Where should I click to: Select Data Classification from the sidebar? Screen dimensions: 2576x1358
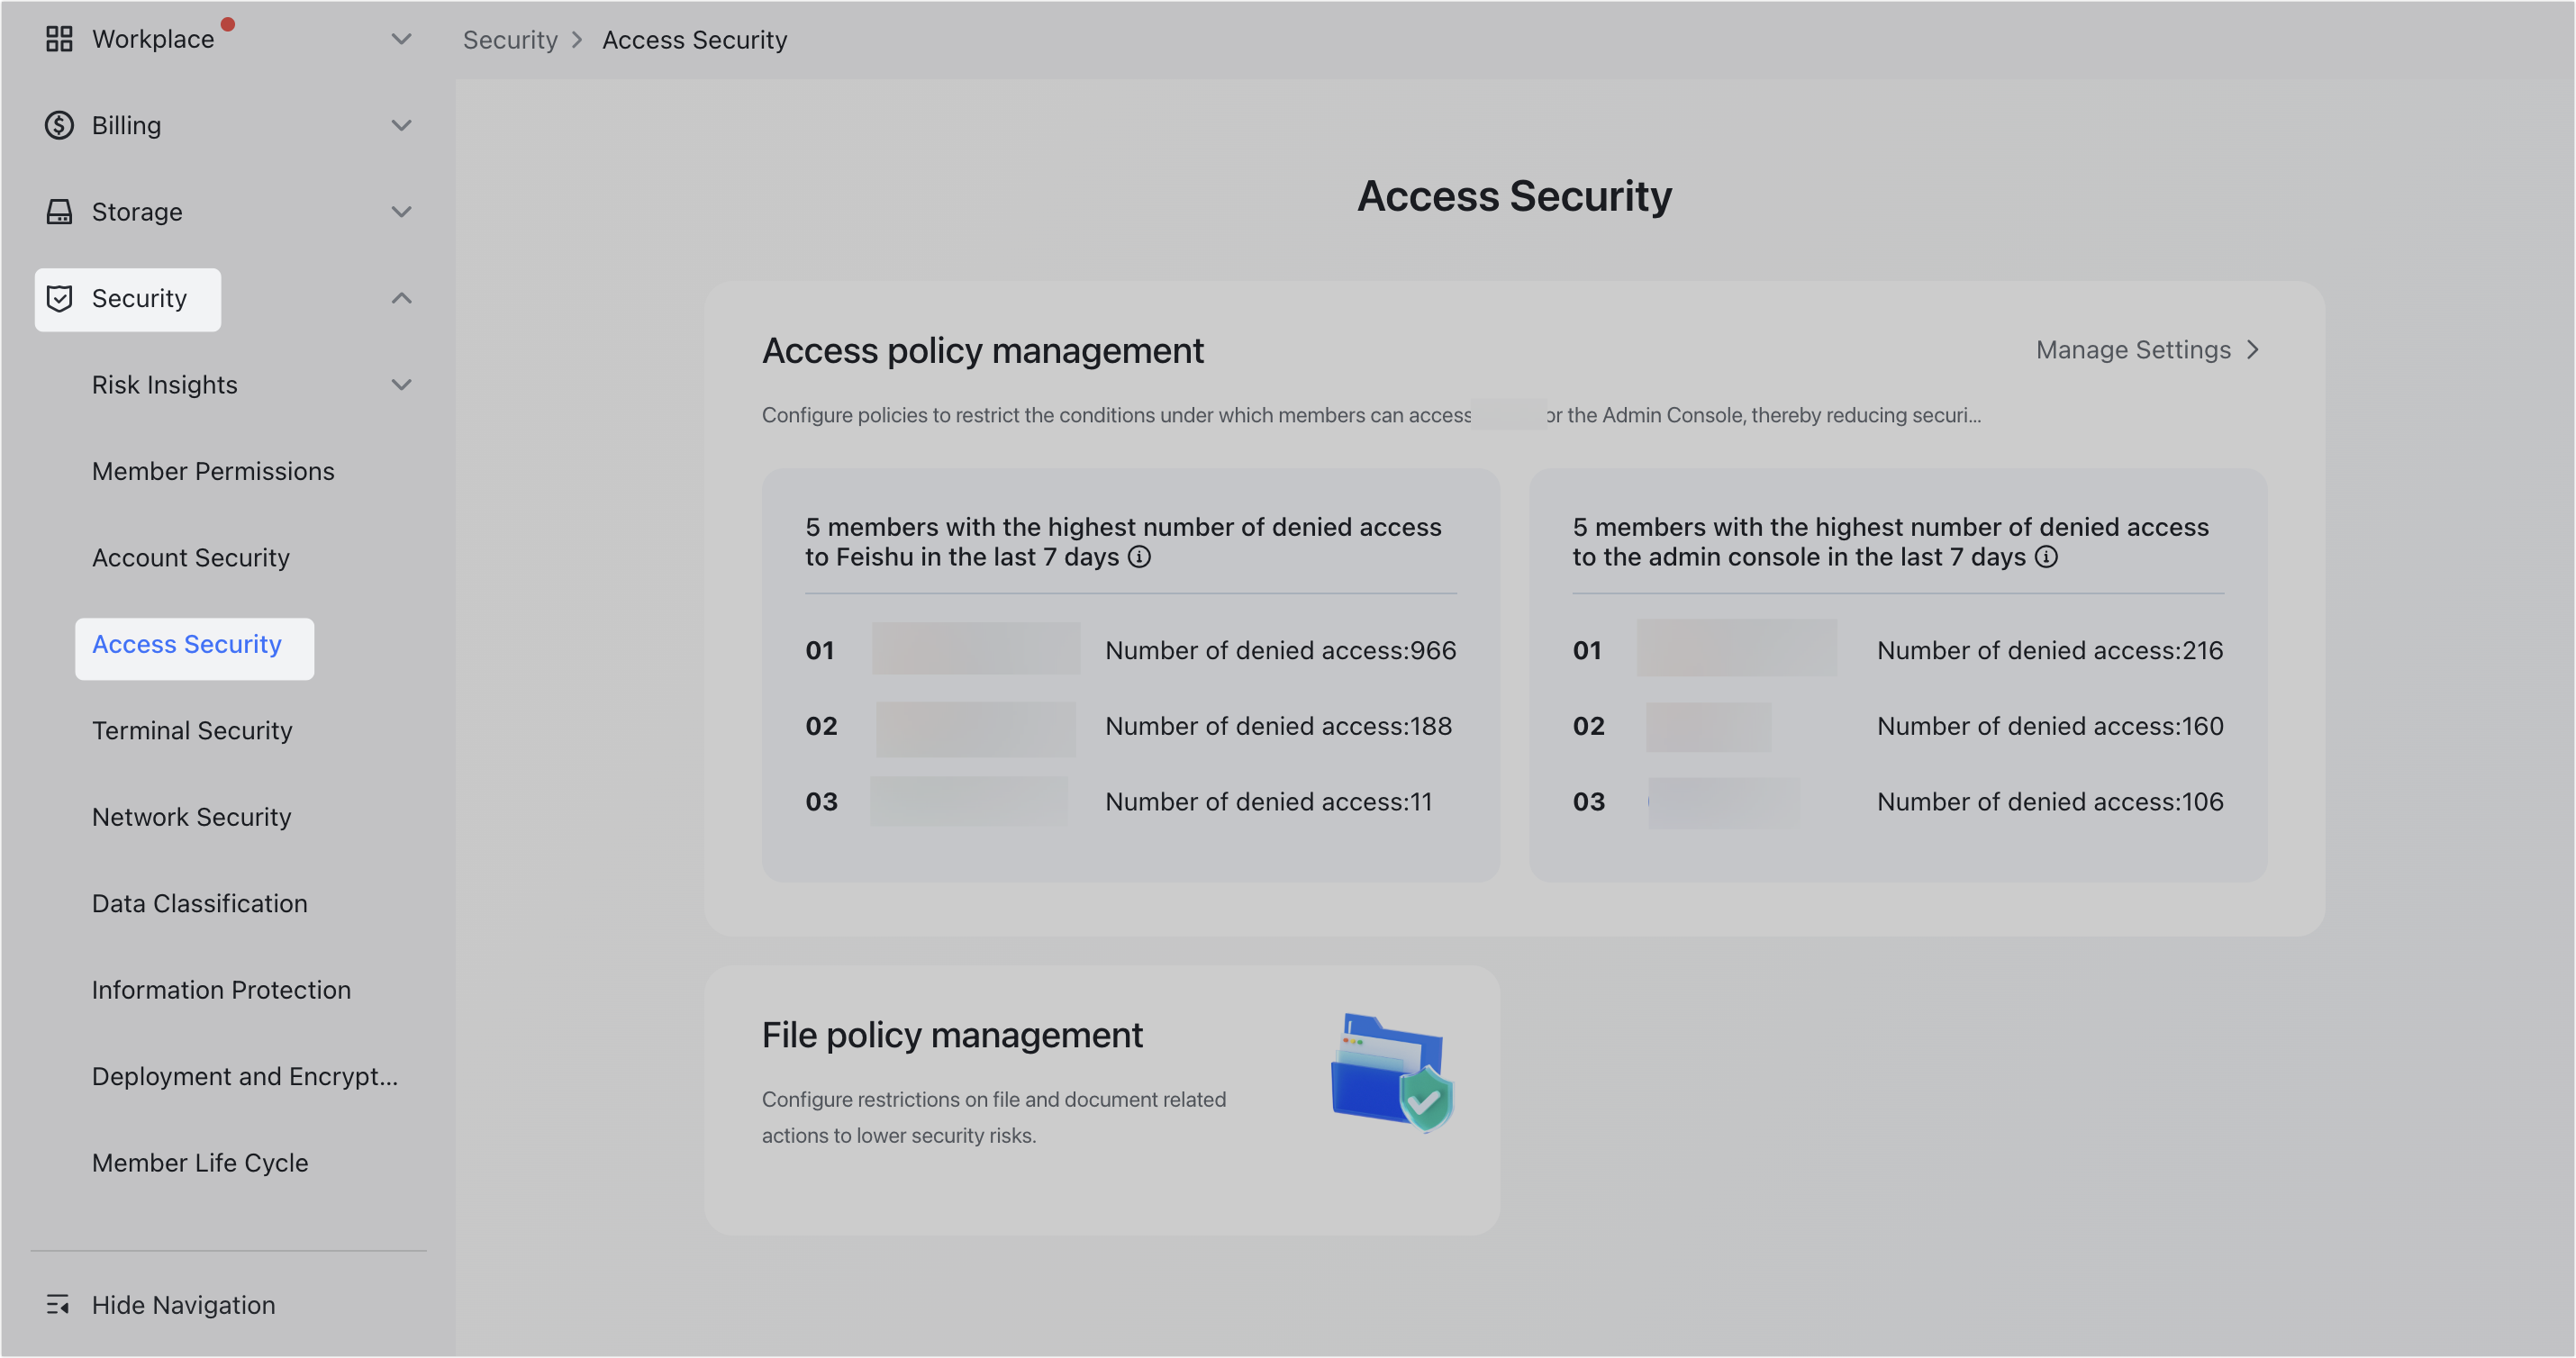point(199,903)
